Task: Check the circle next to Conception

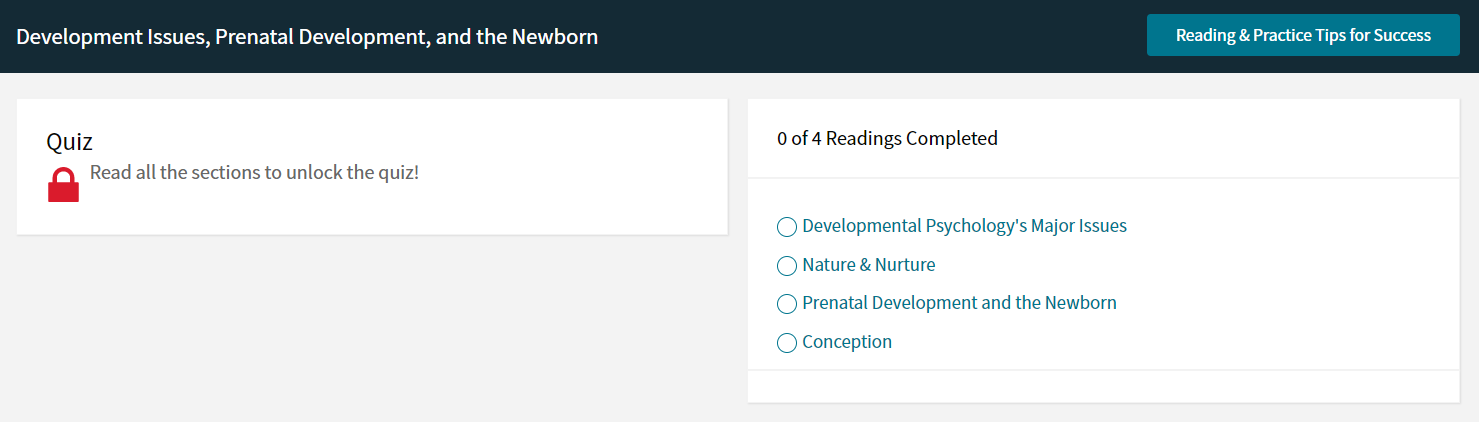Action: (787, 343)
